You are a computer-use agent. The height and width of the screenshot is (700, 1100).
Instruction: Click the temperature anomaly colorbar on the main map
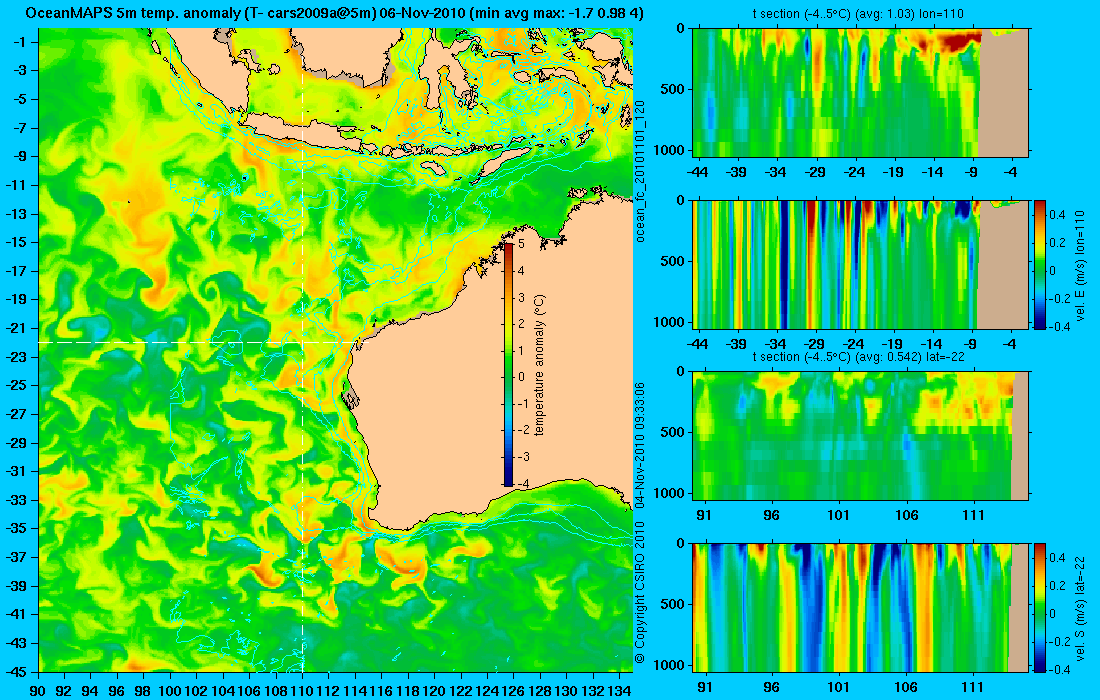point(508,364)
